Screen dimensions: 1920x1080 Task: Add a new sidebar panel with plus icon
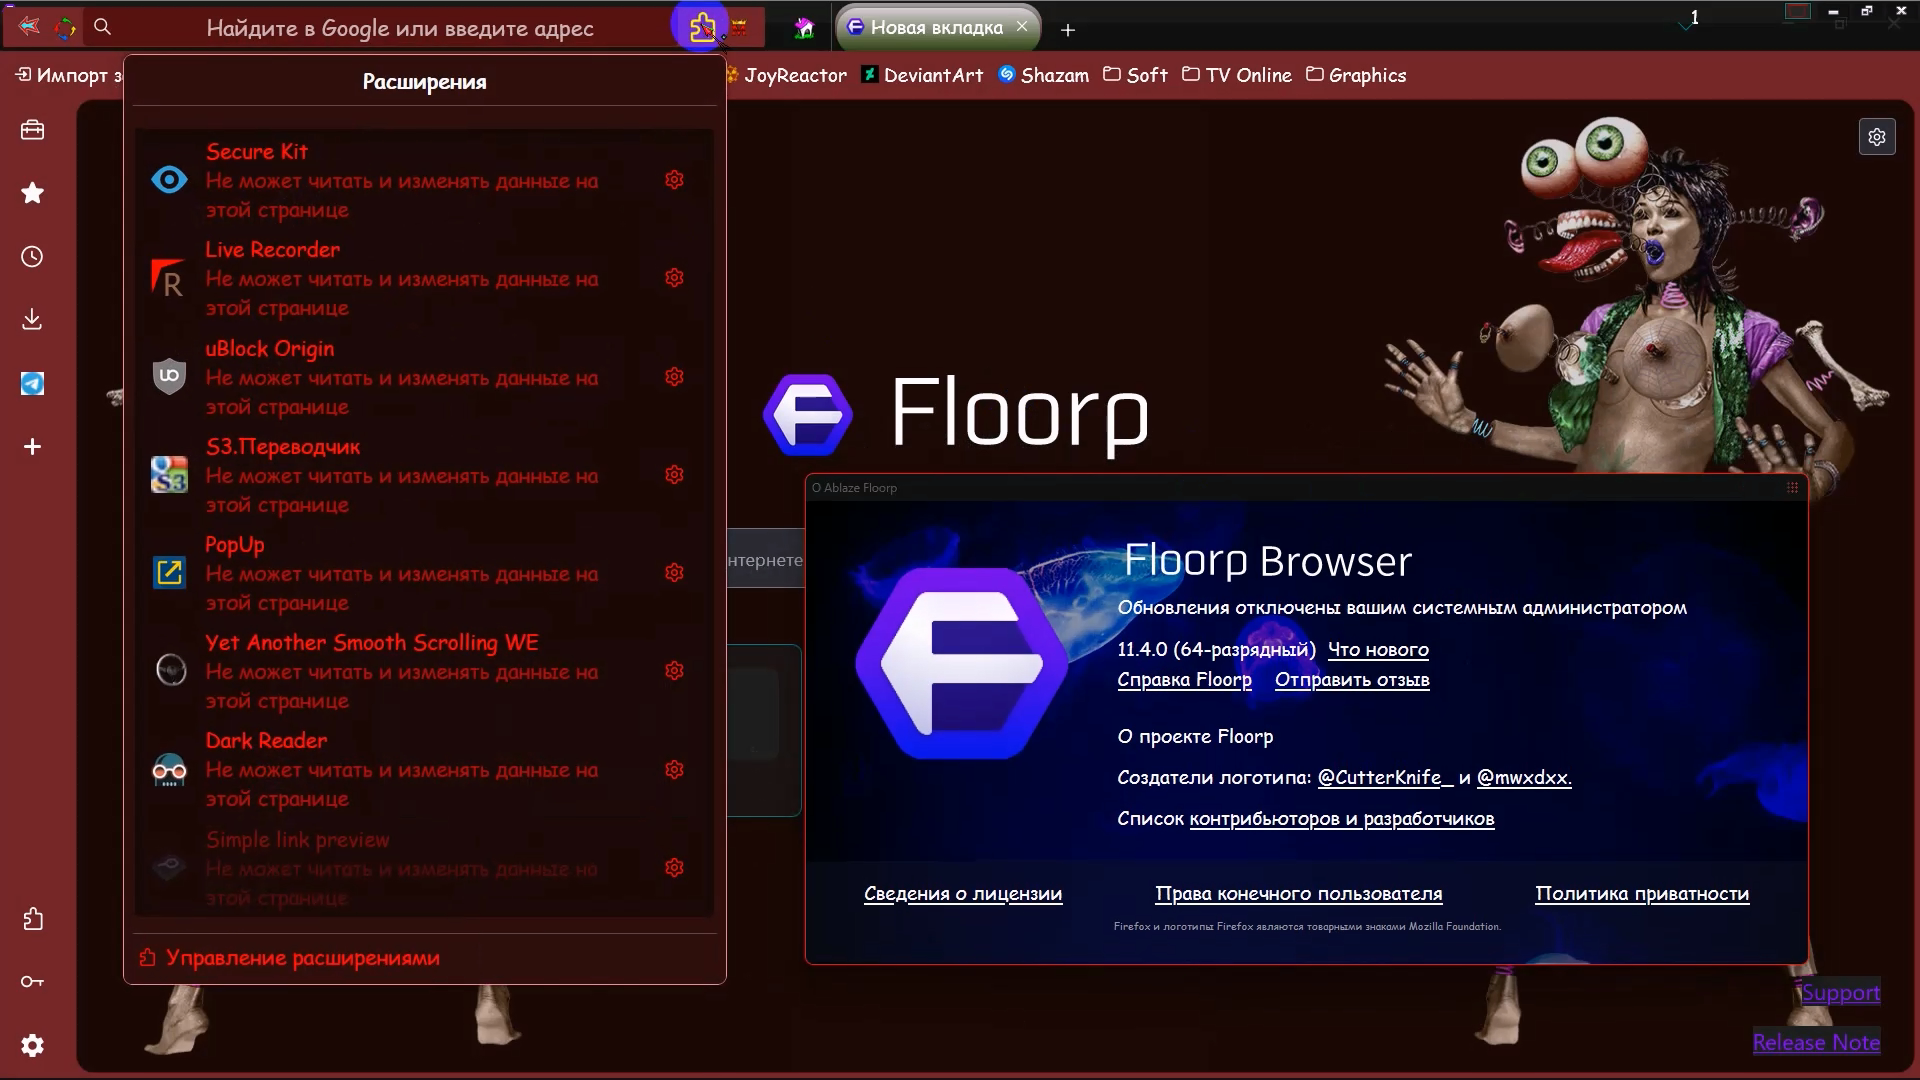tap(32, 447)
